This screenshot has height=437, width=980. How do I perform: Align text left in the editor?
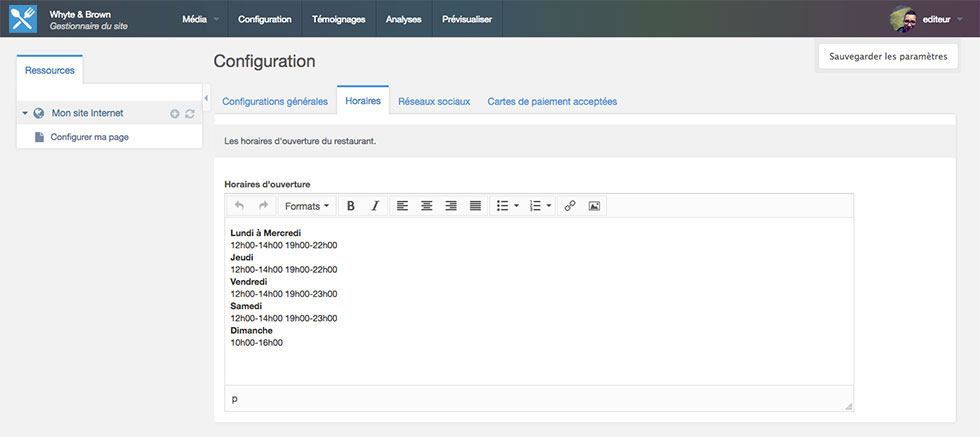click(x=402, y=206)
